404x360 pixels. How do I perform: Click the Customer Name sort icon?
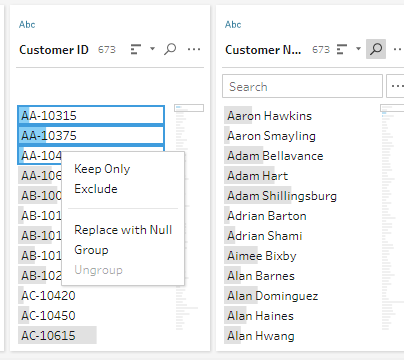(342, 49)
